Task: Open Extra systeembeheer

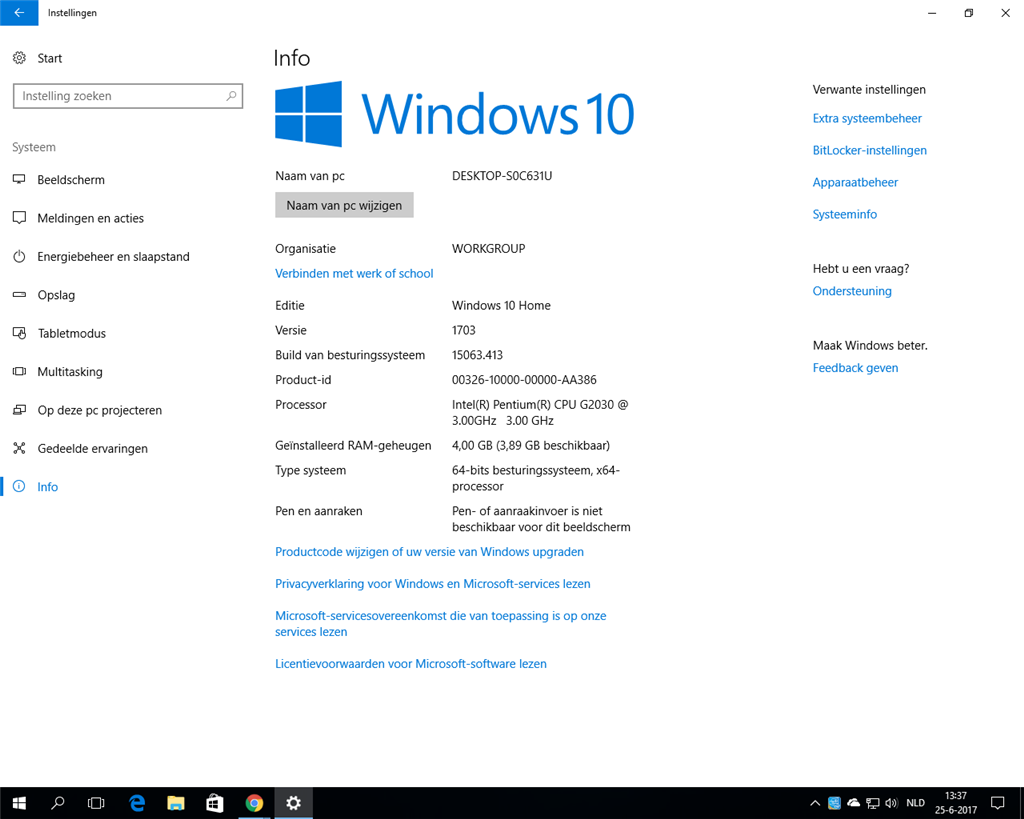Action: pyautogui.click(x=867, y=118)
